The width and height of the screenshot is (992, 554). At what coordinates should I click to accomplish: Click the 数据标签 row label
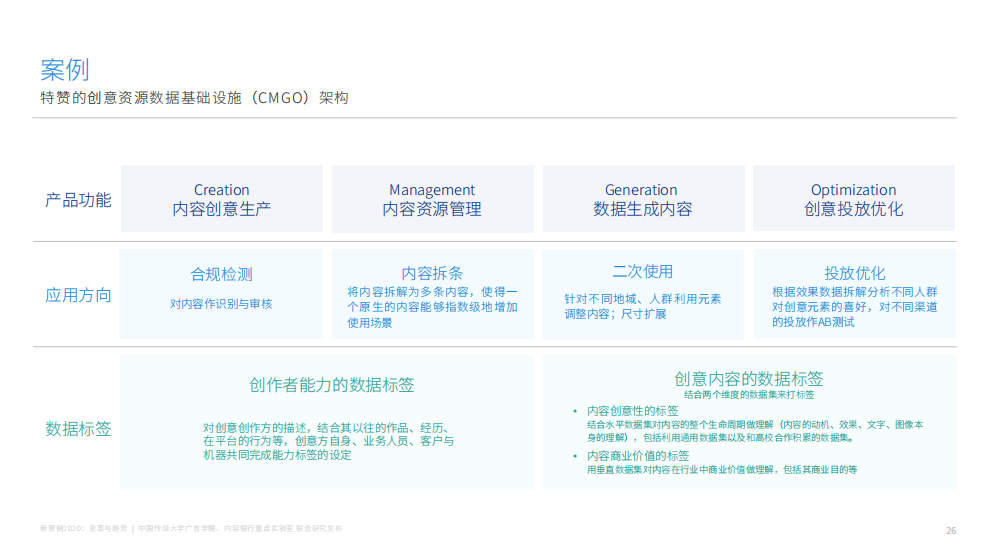point(78,428)
